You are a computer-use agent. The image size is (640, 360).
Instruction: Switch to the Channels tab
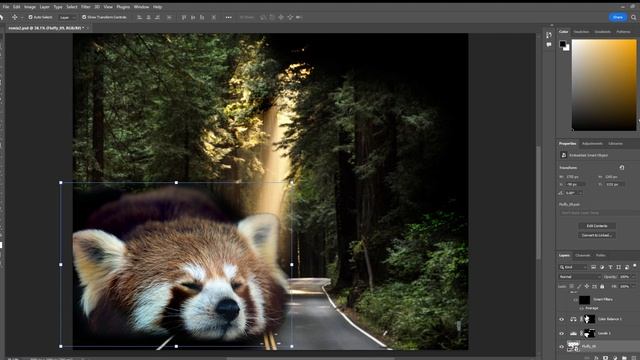click(582, 256)
